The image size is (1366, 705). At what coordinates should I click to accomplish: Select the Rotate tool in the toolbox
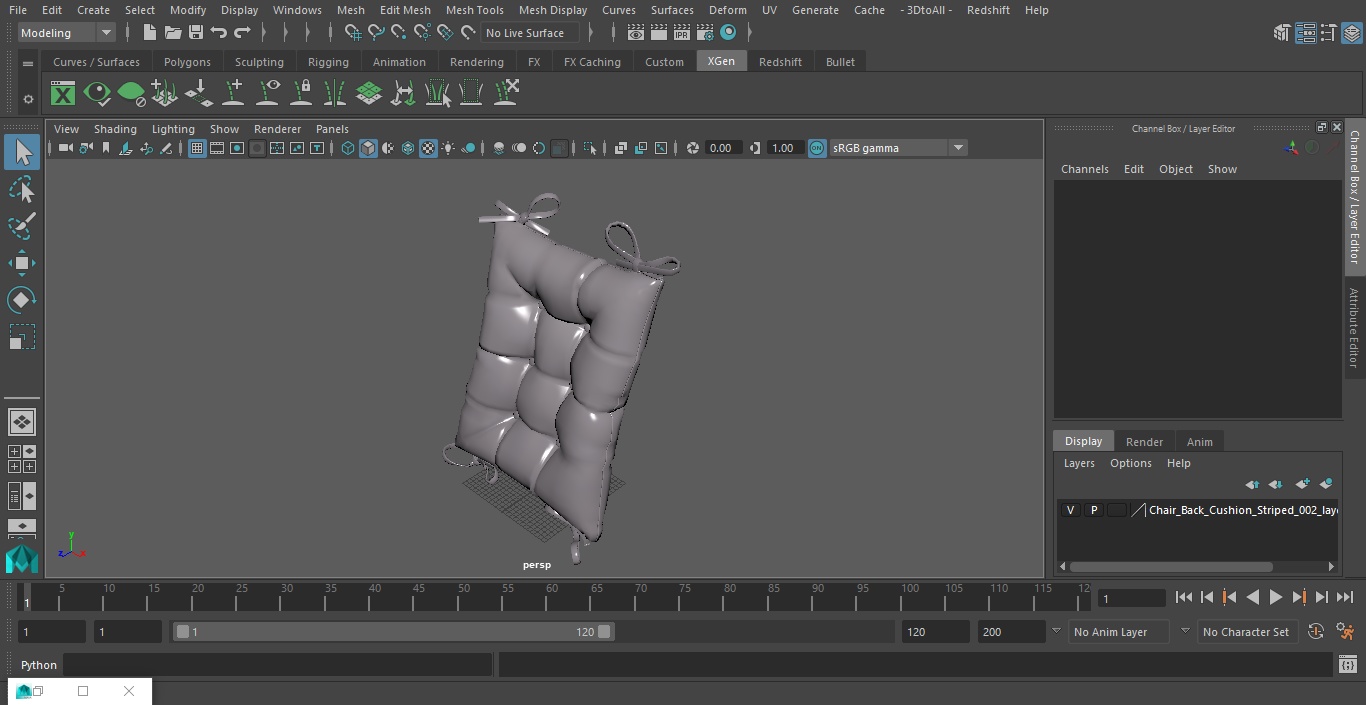click(x=21, y=300)
